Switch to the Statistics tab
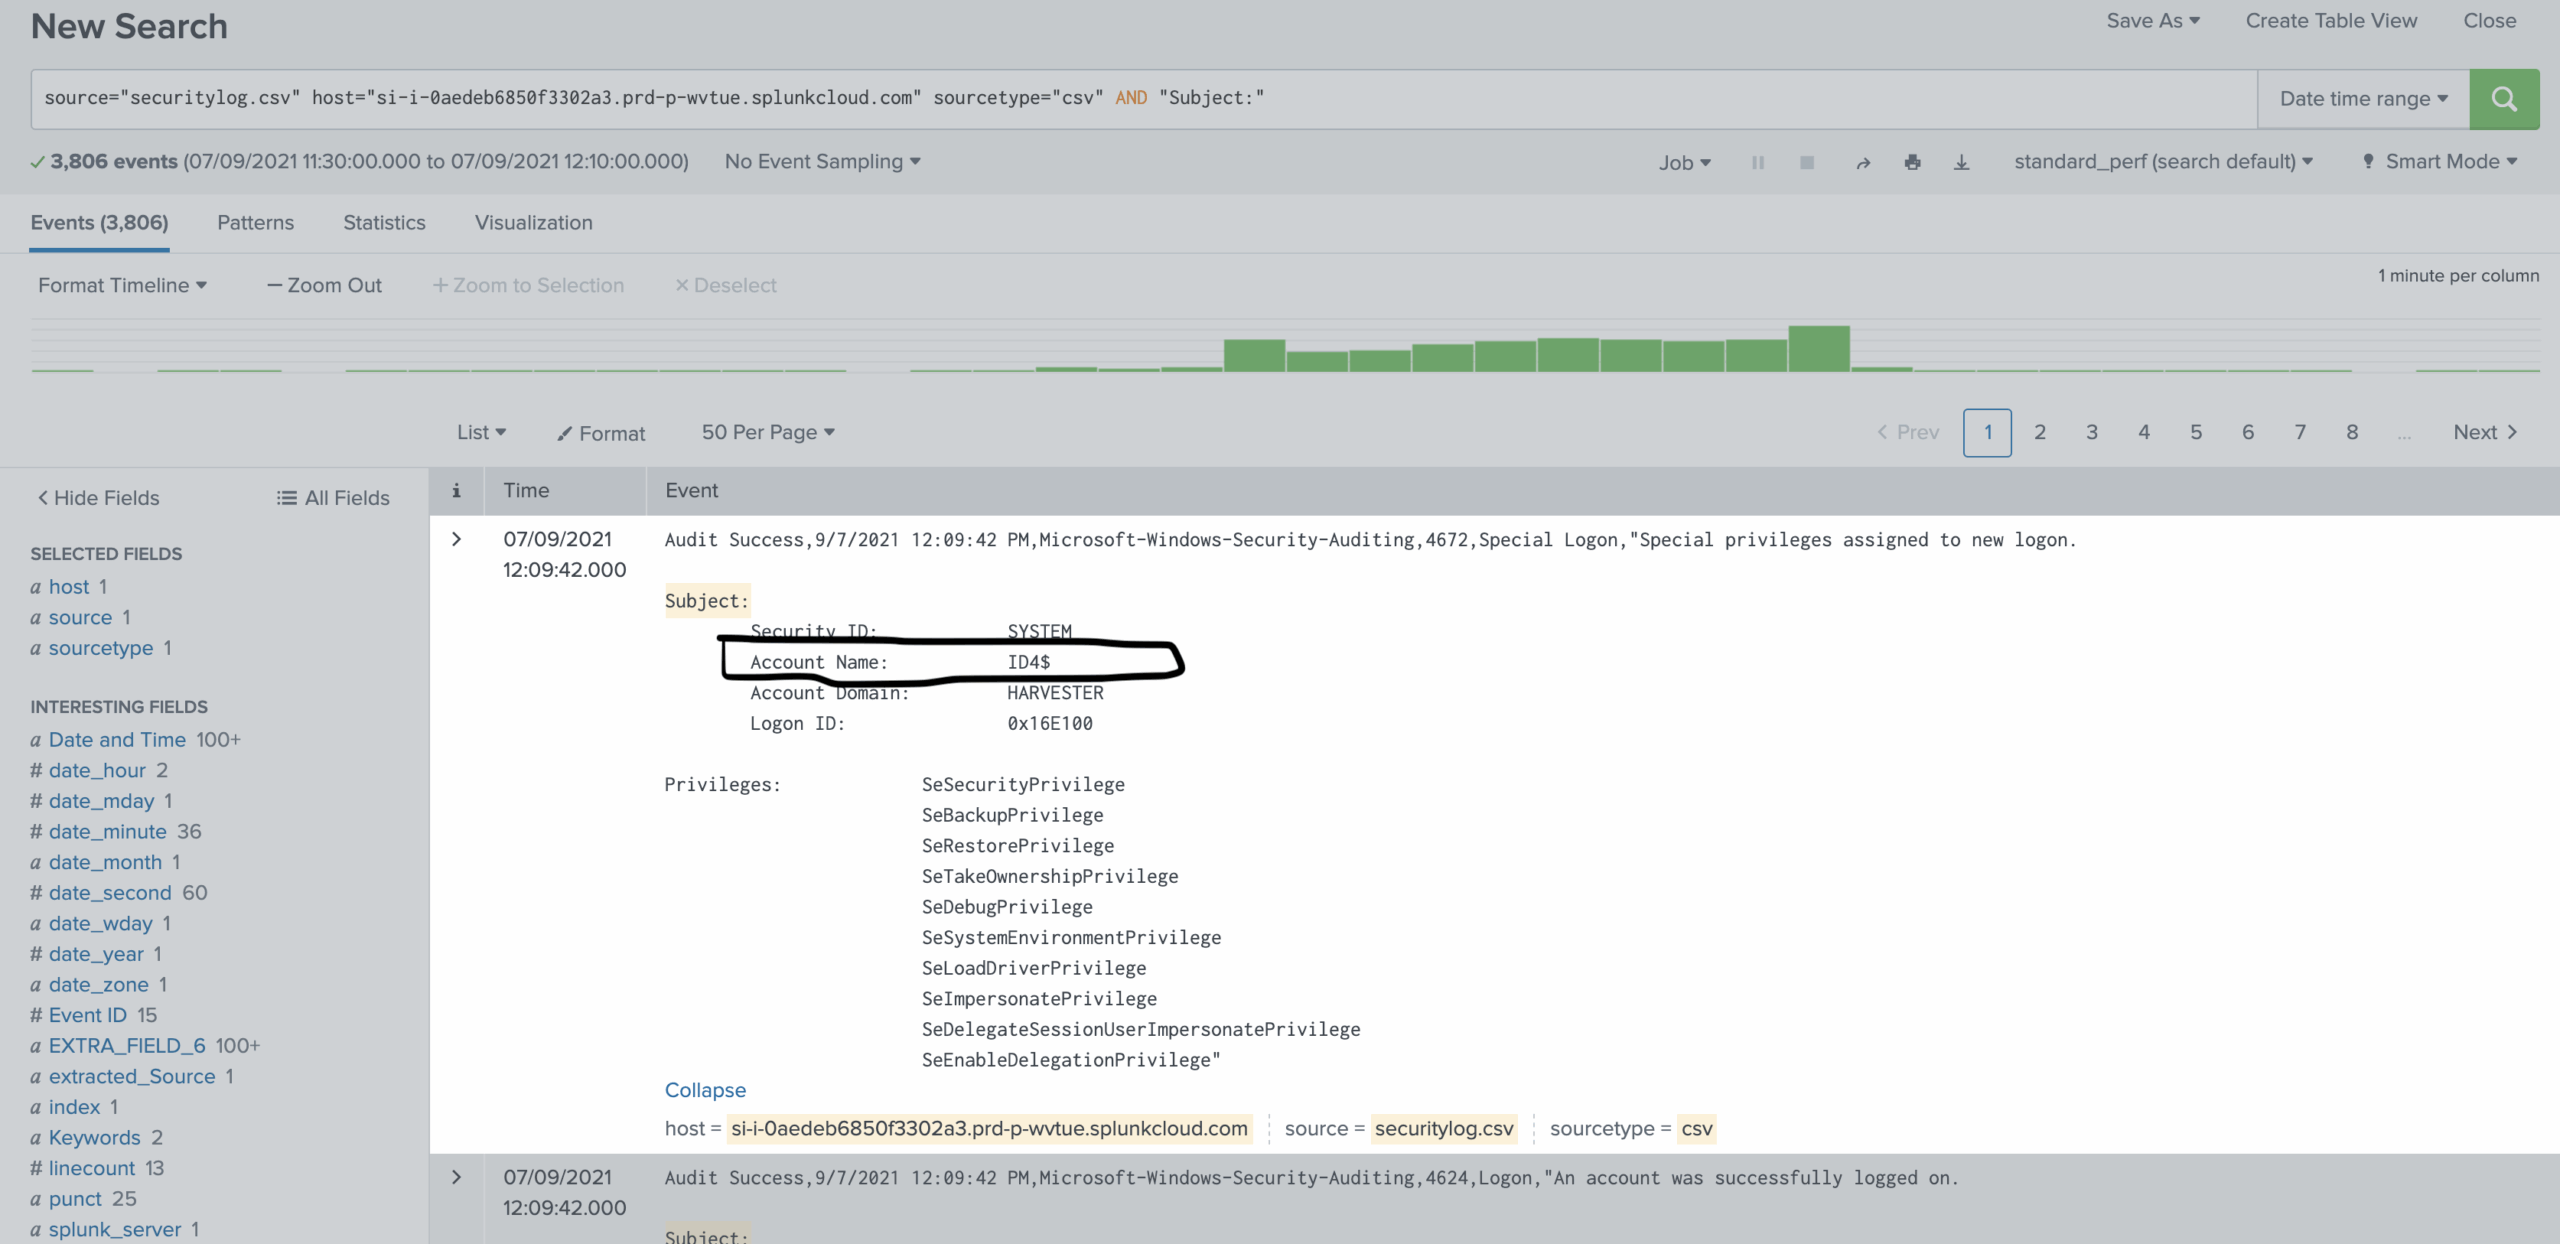Screen dimensions: 2560x1244 coord(384,223)
